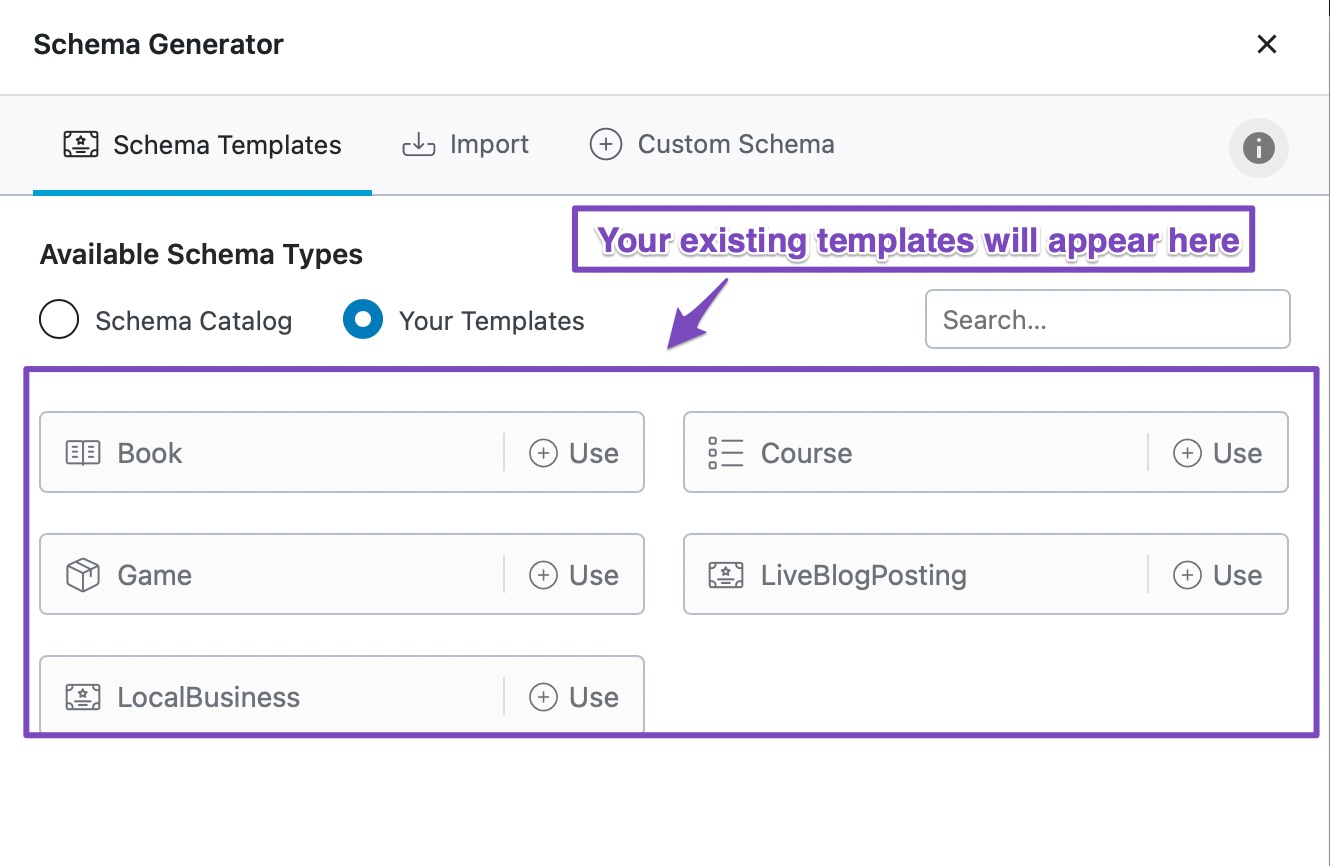This screenshot has width=1330, height=866.
Task: Click the Game box icon
Action: click(x=83, y=575)
